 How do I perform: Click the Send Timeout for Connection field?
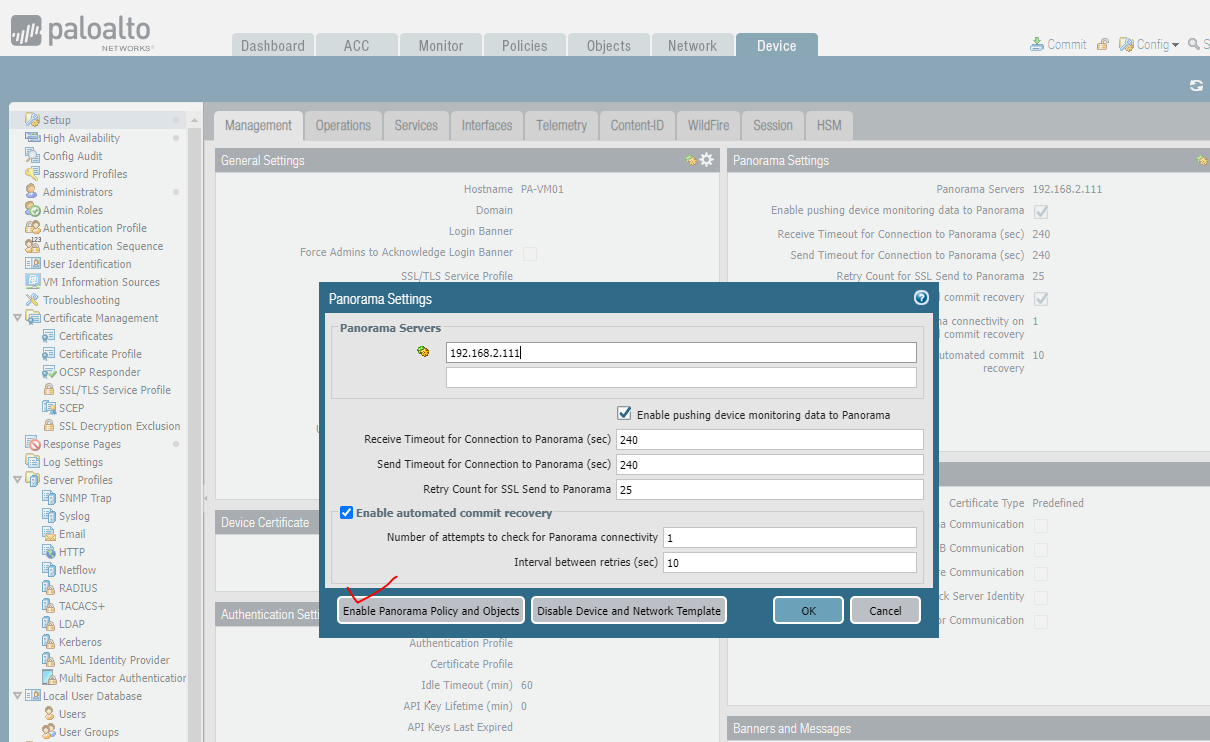point(769,465)
